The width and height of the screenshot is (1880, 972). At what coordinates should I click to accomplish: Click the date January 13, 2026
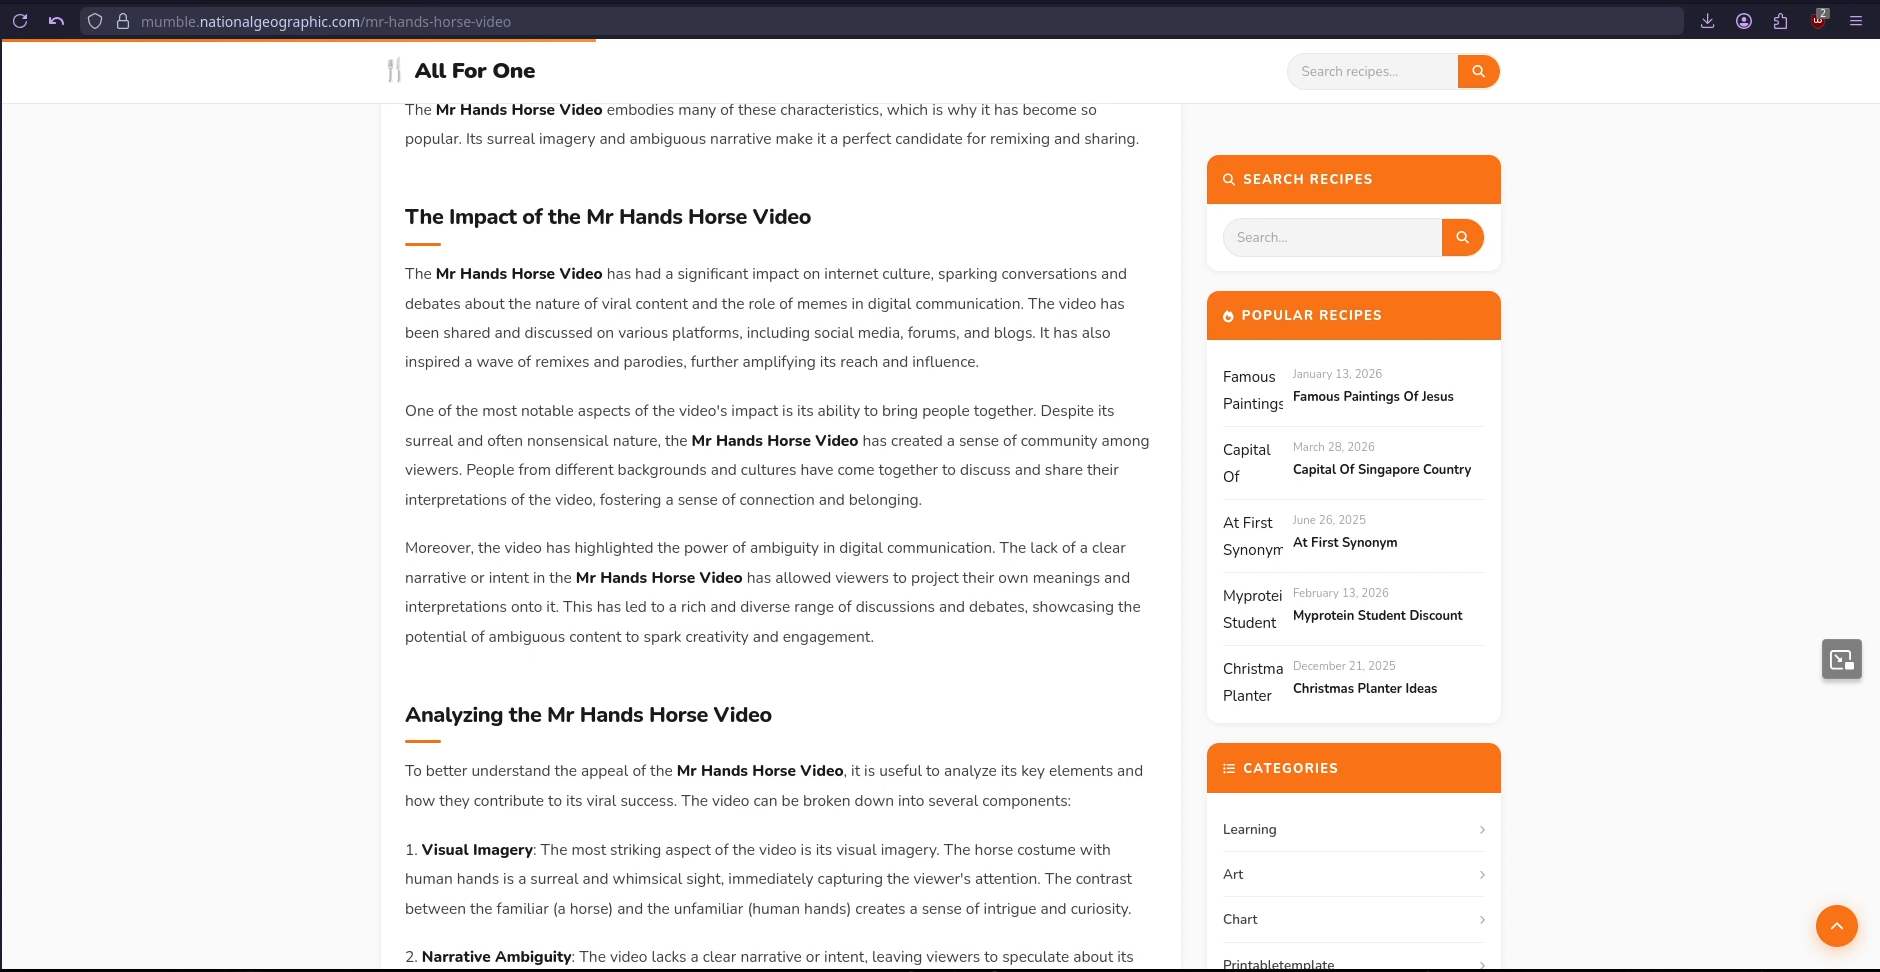coord(1337,374)
